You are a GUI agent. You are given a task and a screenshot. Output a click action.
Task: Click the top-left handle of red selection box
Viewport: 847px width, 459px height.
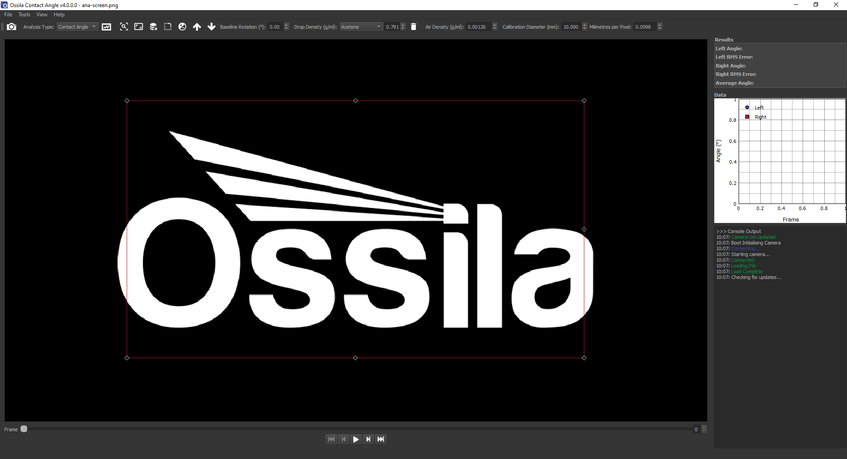[127, 100]
